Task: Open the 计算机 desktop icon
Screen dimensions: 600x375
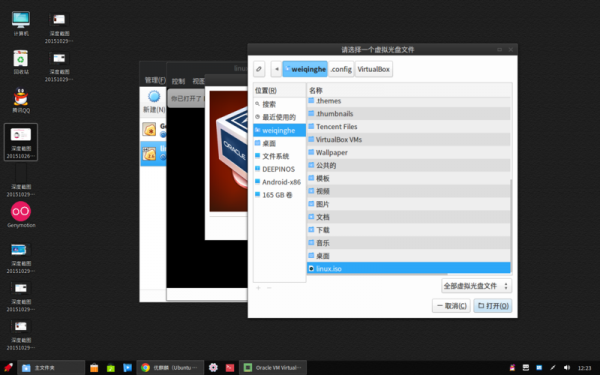Action: click(x=21, y=24)
